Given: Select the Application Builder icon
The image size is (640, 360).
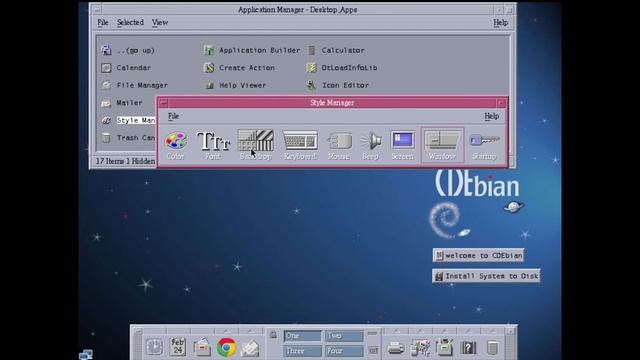Looking at the screenshot, I should (209, 50).
